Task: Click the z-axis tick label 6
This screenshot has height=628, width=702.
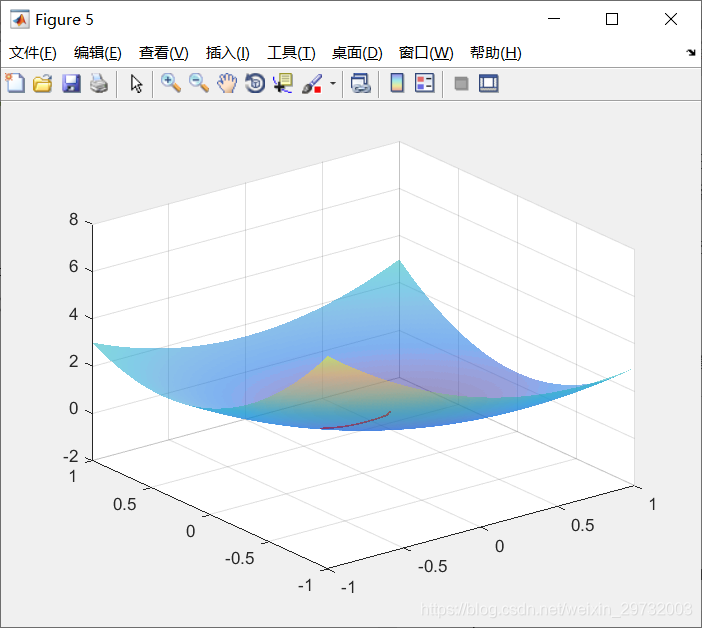Action: 73,267
